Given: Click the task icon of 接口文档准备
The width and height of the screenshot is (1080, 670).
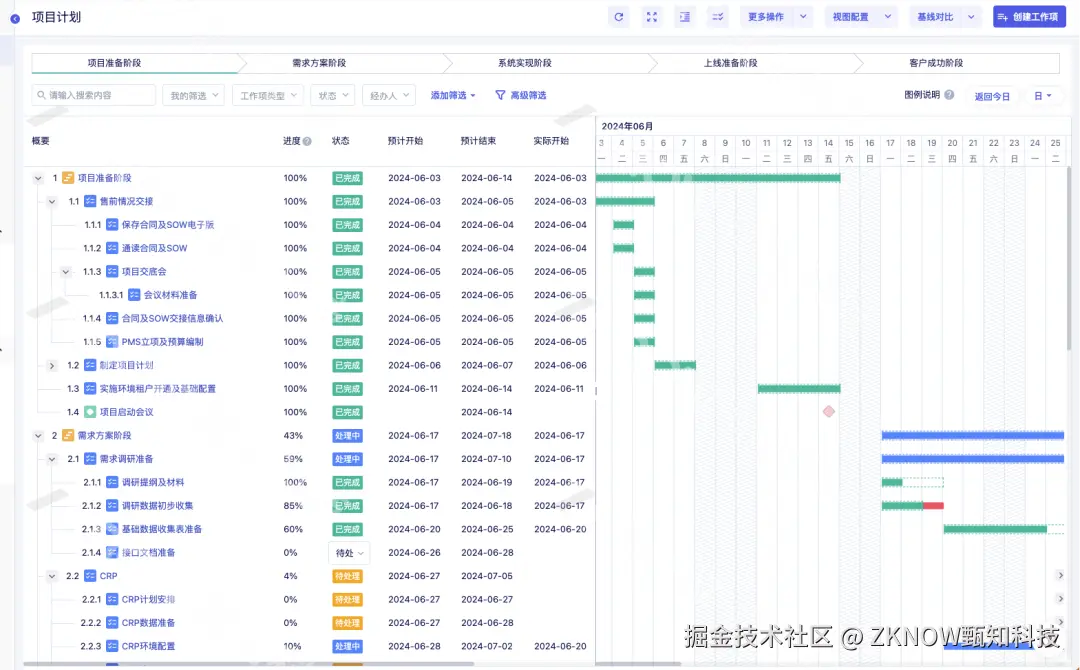Looking at the screenshot, I should pos(112,553).
